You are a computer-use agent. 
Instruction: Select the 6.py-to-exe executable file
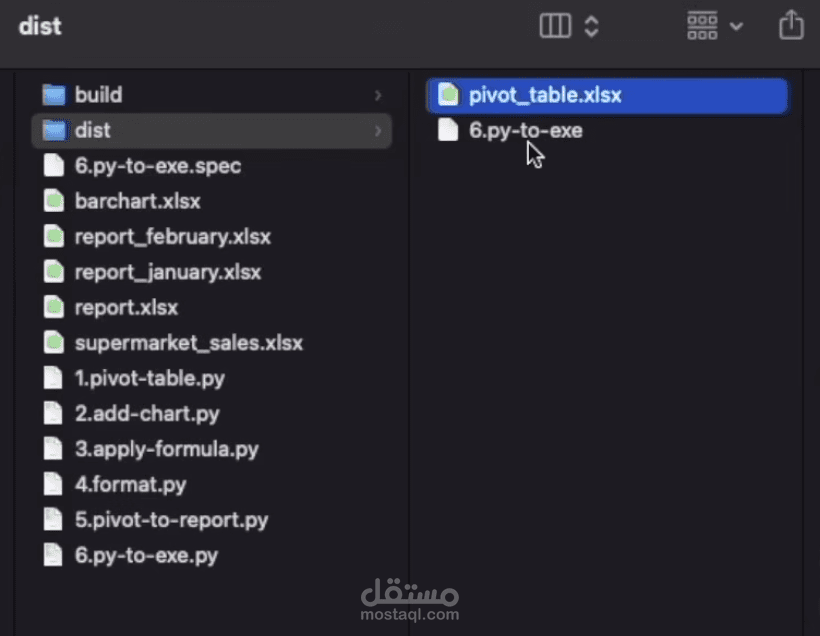tap(525, 131)
